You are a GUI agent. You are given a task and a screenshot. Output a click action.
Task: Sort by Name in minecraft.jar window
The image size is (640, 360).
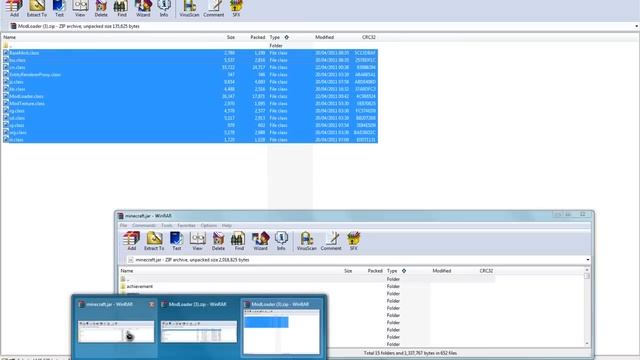tap(127, 271)
